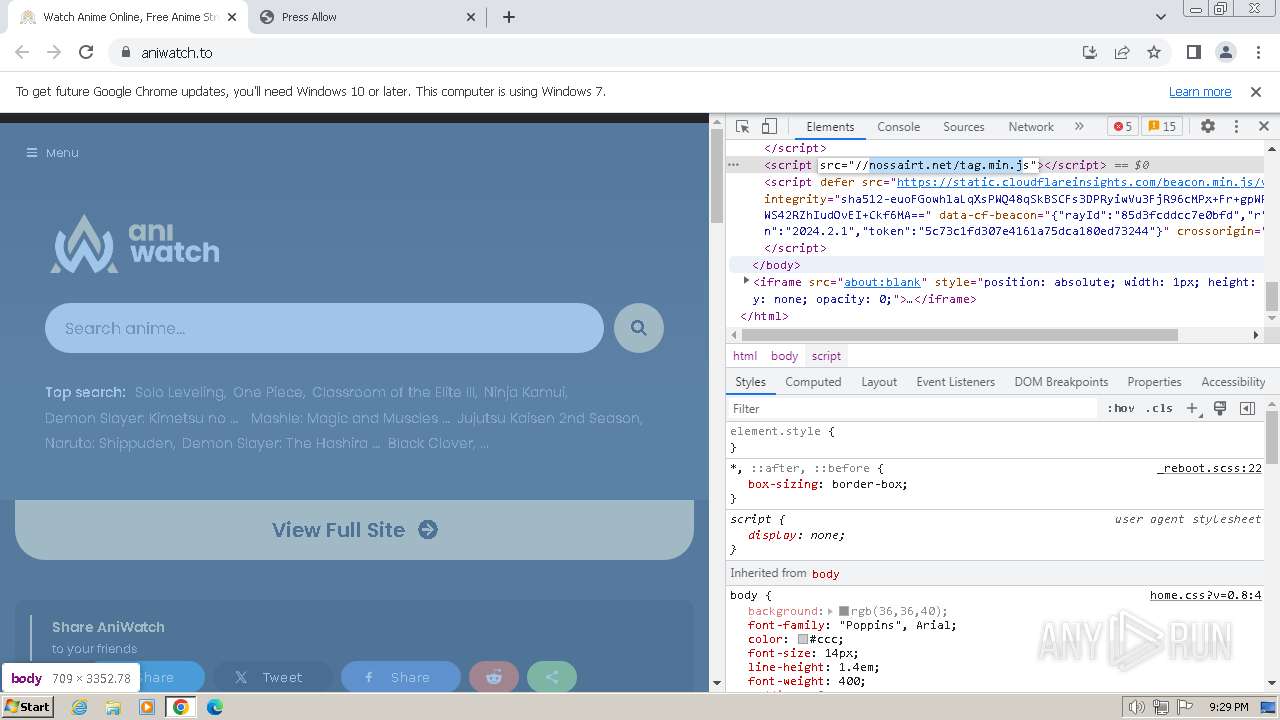
Task: Show more DevTools tabs chevron
Action: pos(1079,127)
